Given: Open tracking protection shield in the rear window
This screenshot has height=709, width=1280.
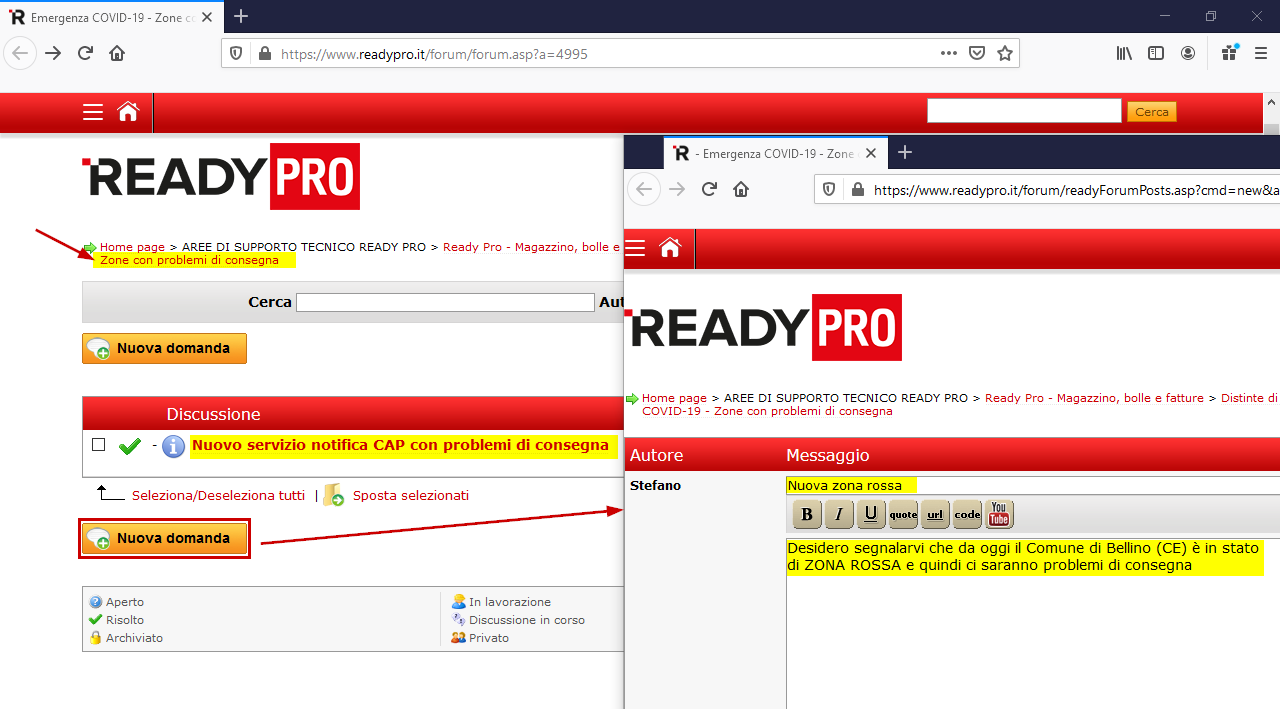Looking at the screenshot, I should (x=236, y=54).
